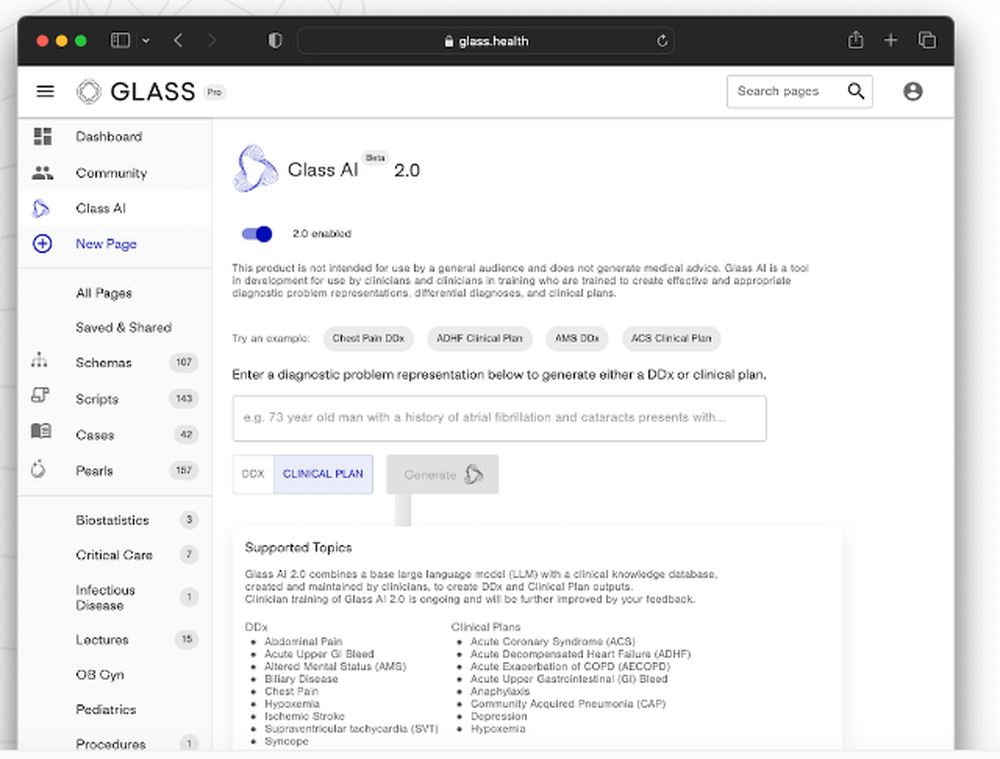1000x759 pixels.
Task: Click the Pearls ring icon
Action: click(38, 469)
